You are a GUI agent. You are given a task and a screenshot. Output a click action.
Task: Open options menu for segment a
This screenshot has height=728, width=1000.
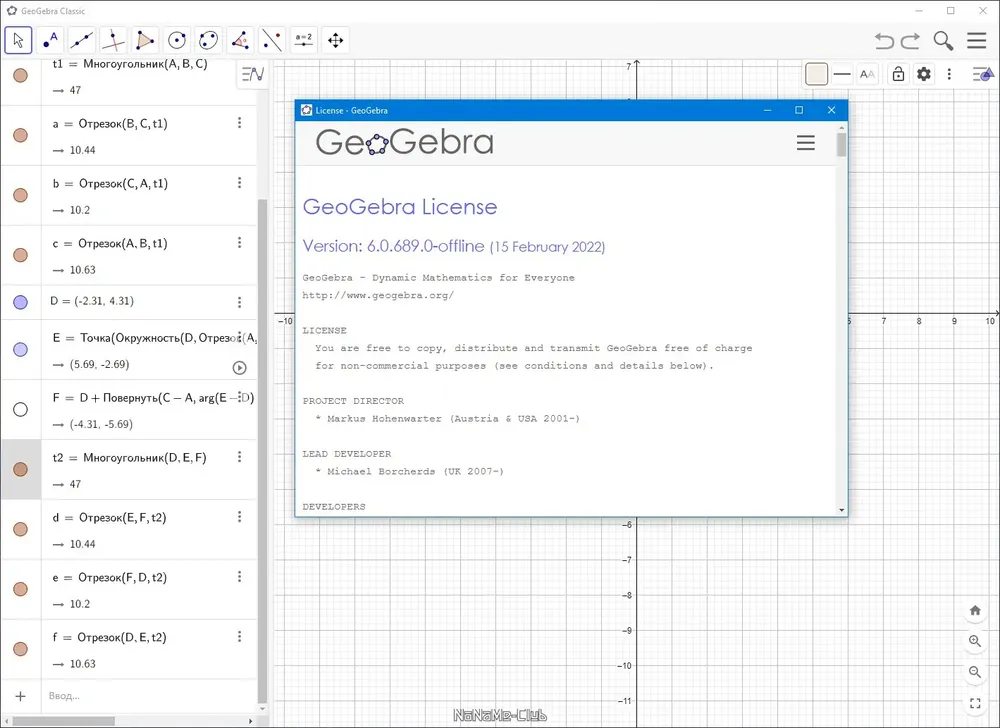coord(240,122)
